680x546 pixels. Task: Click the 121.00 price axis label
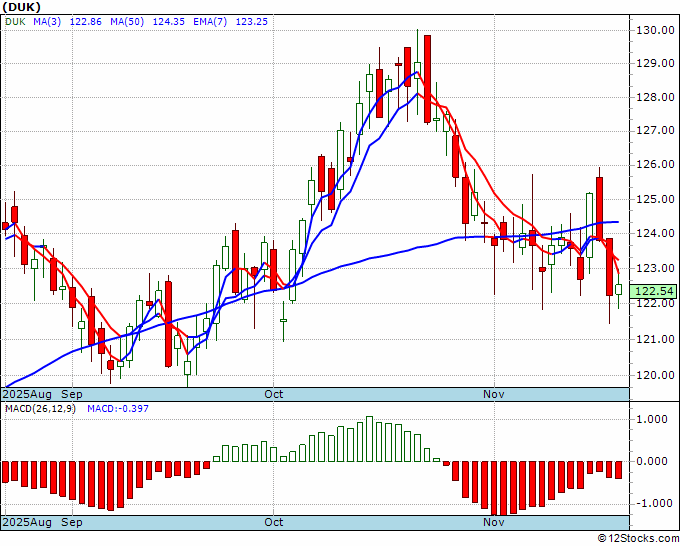pyautogui.click(x=655, y=339)
